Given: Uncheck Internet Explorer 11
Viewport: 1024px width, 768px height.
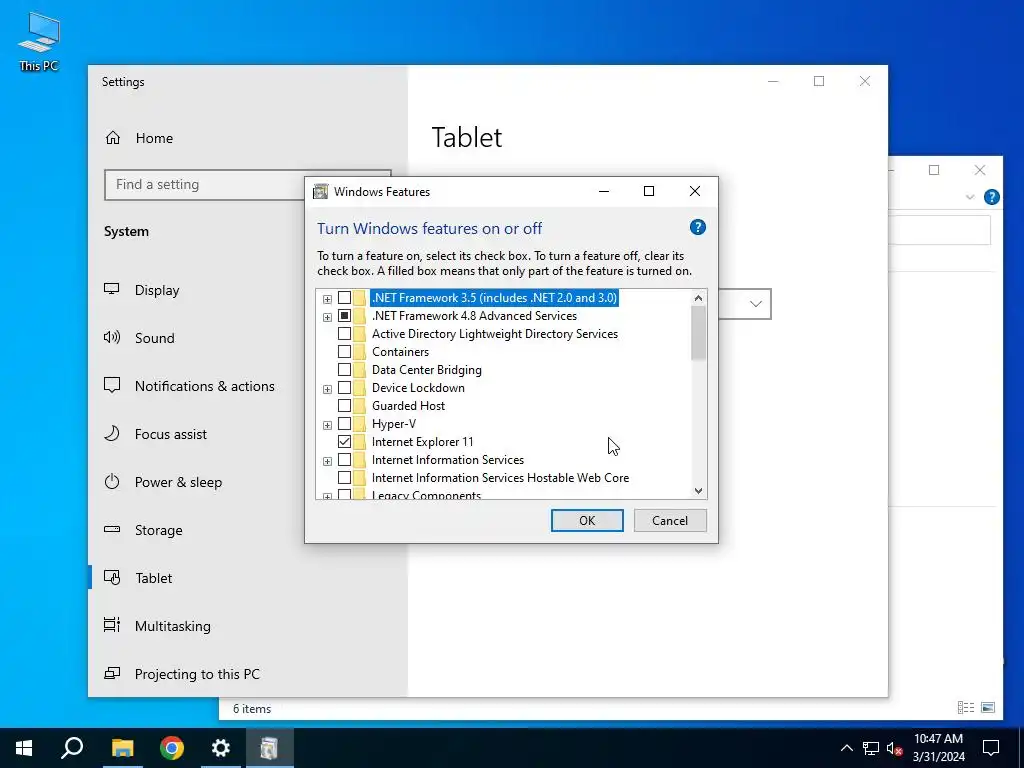Looking at the screenshot, I should [344, 442].
